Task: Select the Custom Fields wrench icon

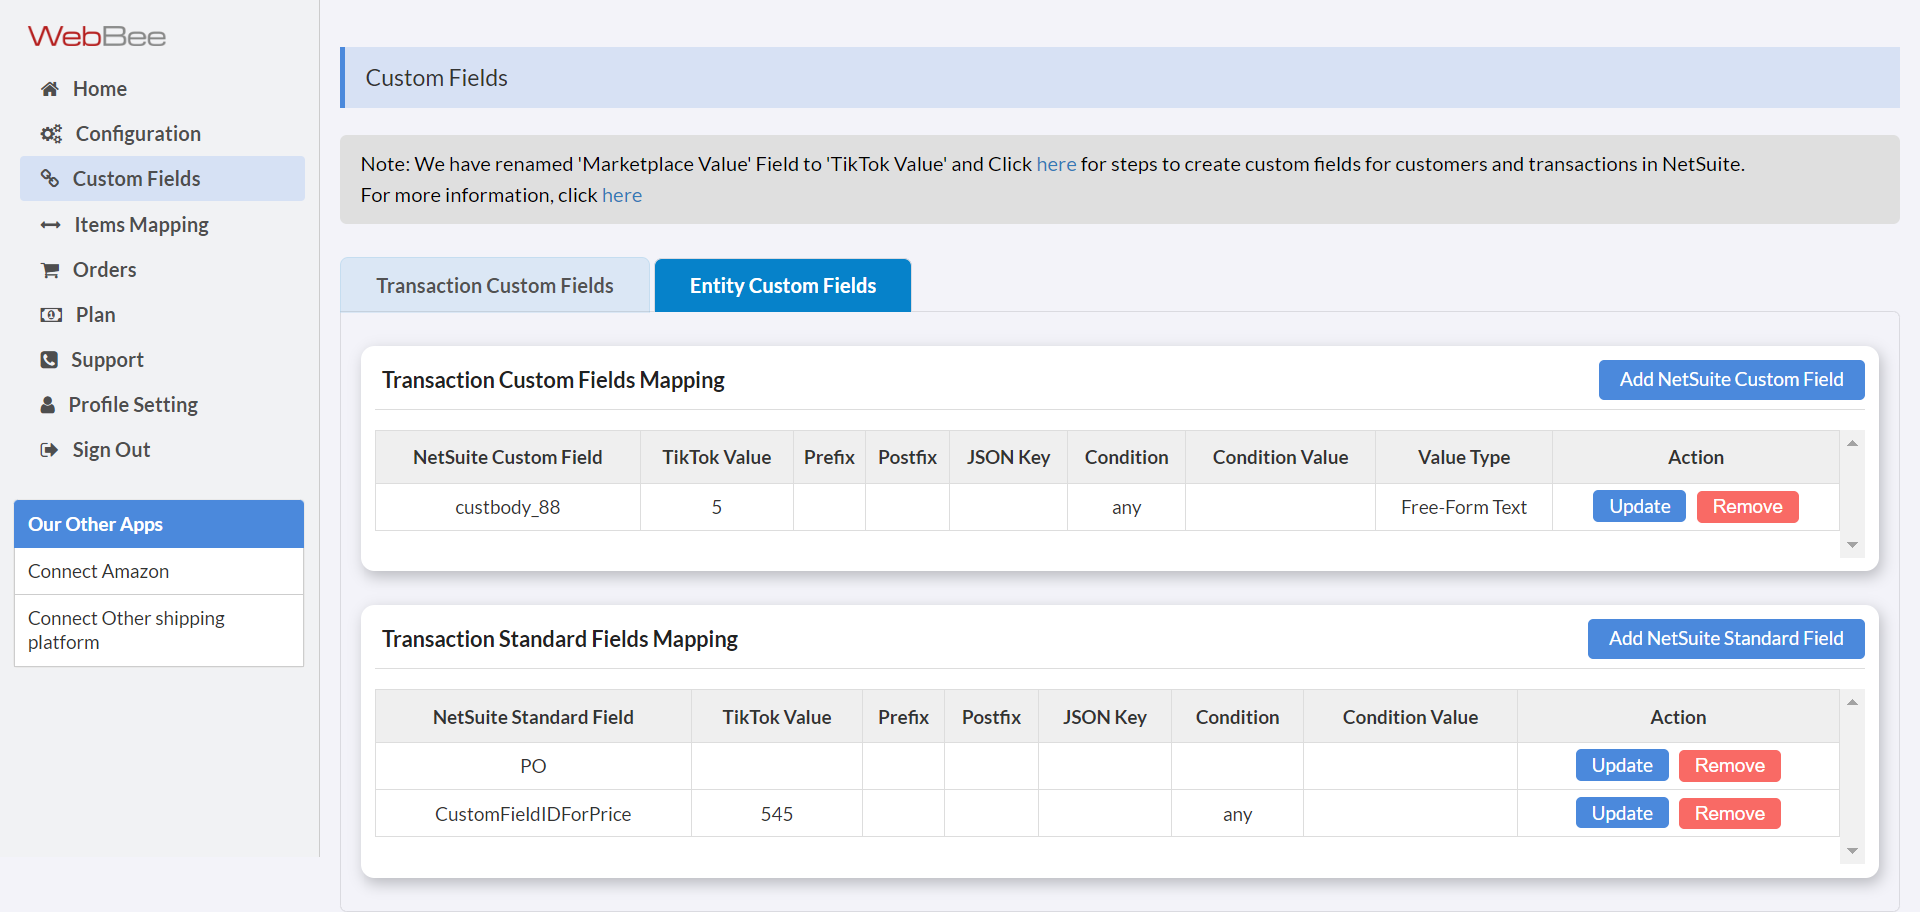Action: pyautogui.click(x=50, y=178)
